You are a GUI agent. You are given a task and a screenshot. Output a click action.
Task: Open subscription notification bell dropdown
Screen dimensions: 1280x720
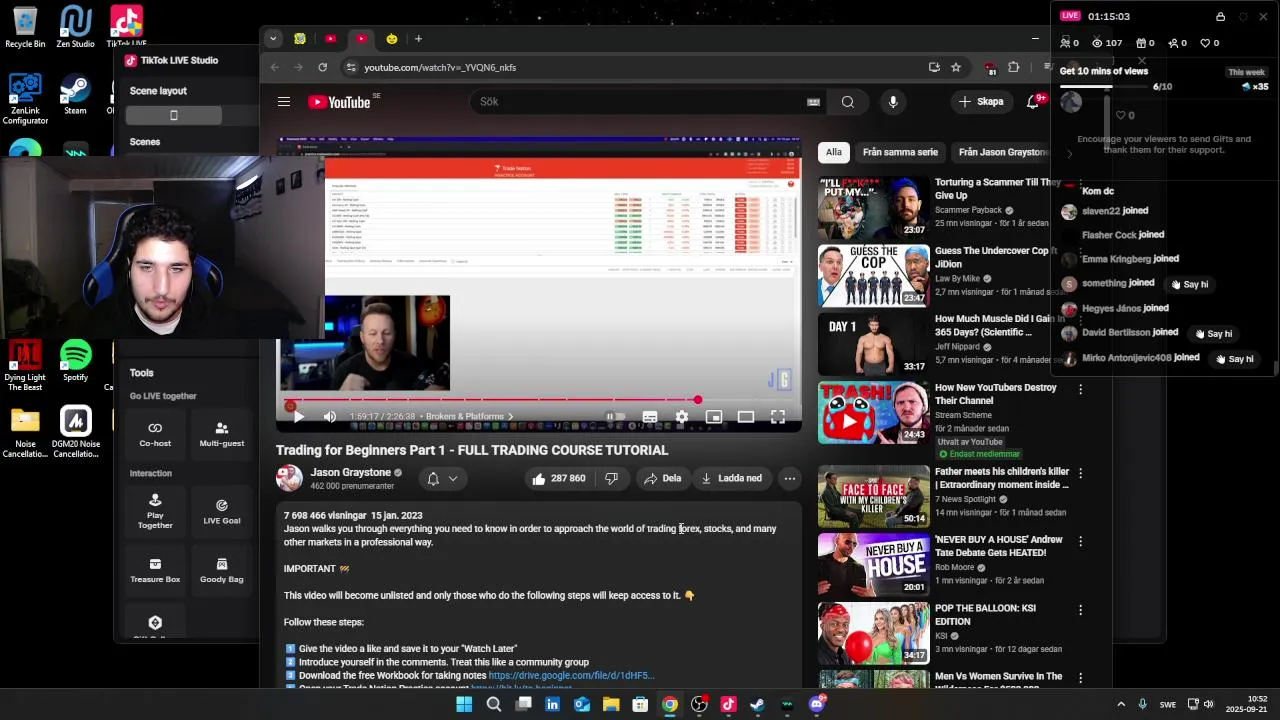(442, 479)
